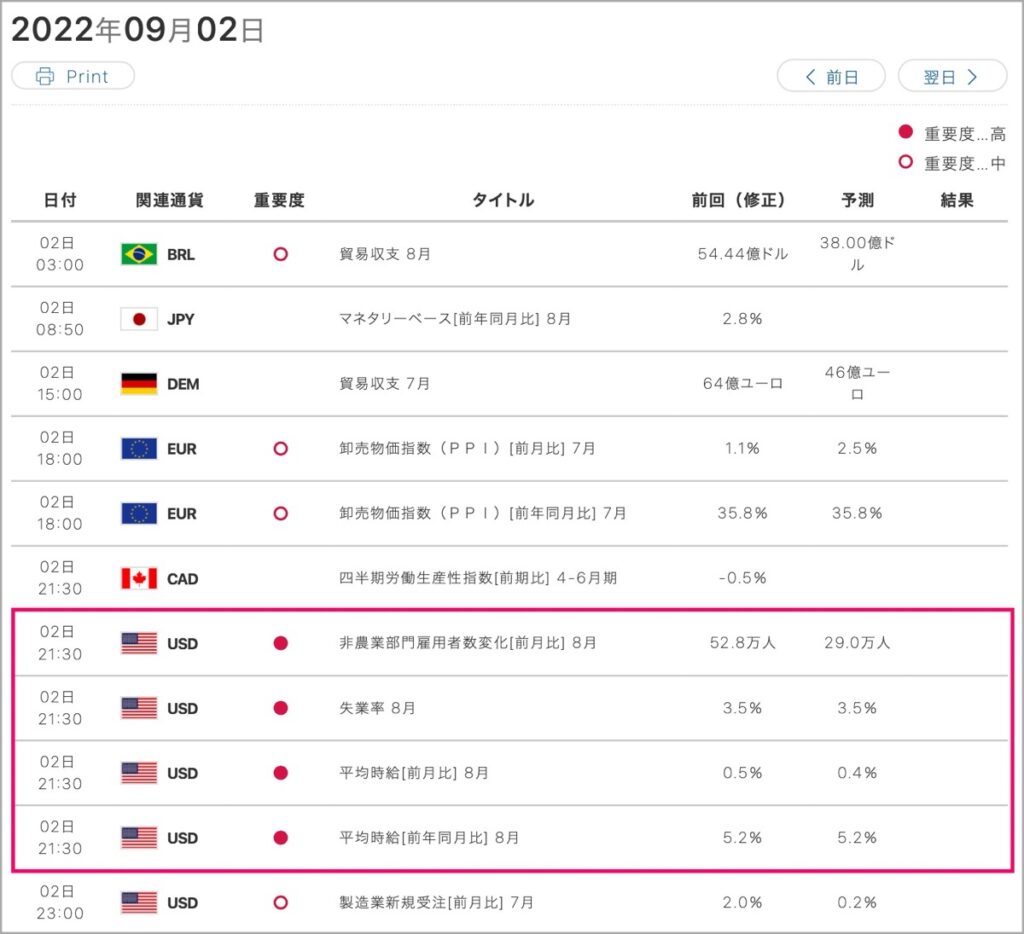
Task: Click the 予測 column header
Action: tap(857, 200)
